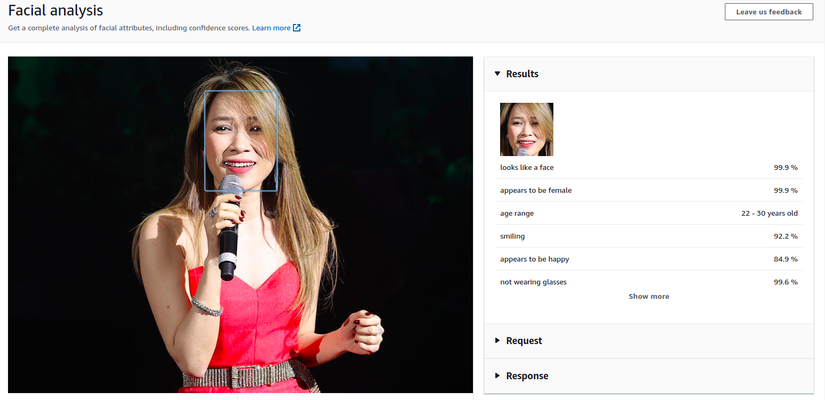
Task: Click the external link icon beside Learn more
Action: (297, 28)
